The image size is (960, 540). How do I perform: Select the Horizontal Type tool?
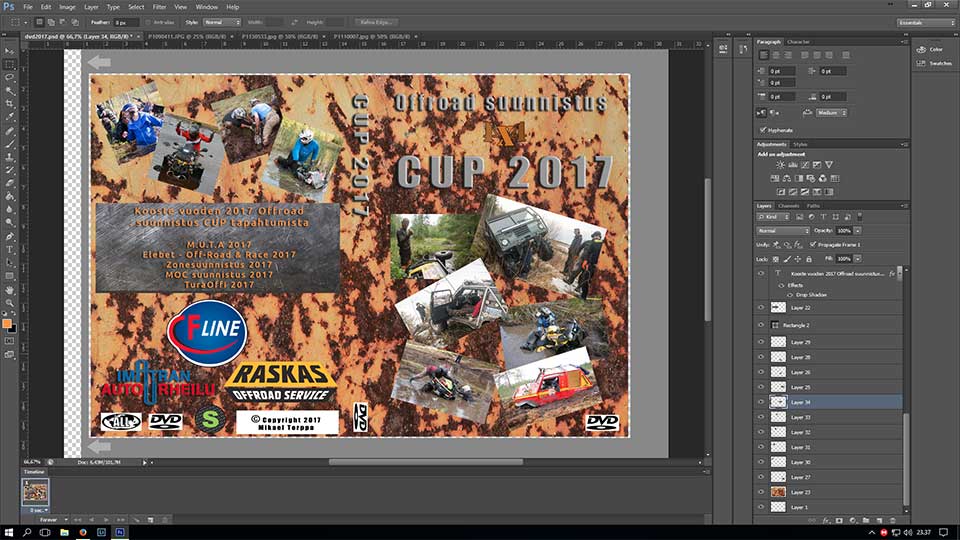[10, 249]
